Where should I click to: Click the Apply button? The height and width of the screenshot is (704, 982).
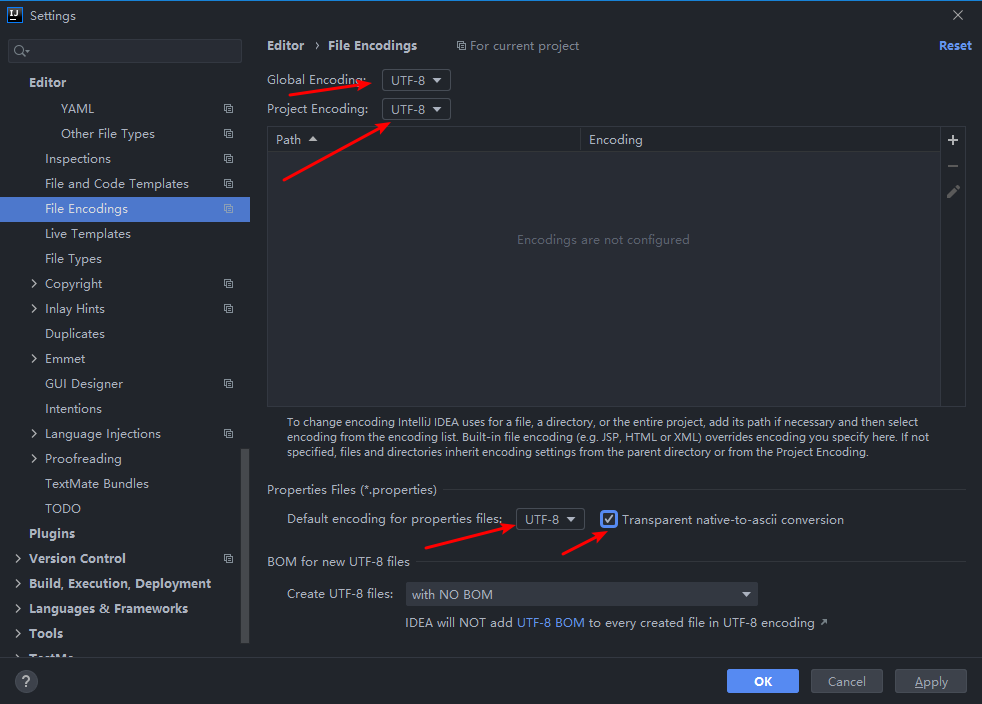931,681
